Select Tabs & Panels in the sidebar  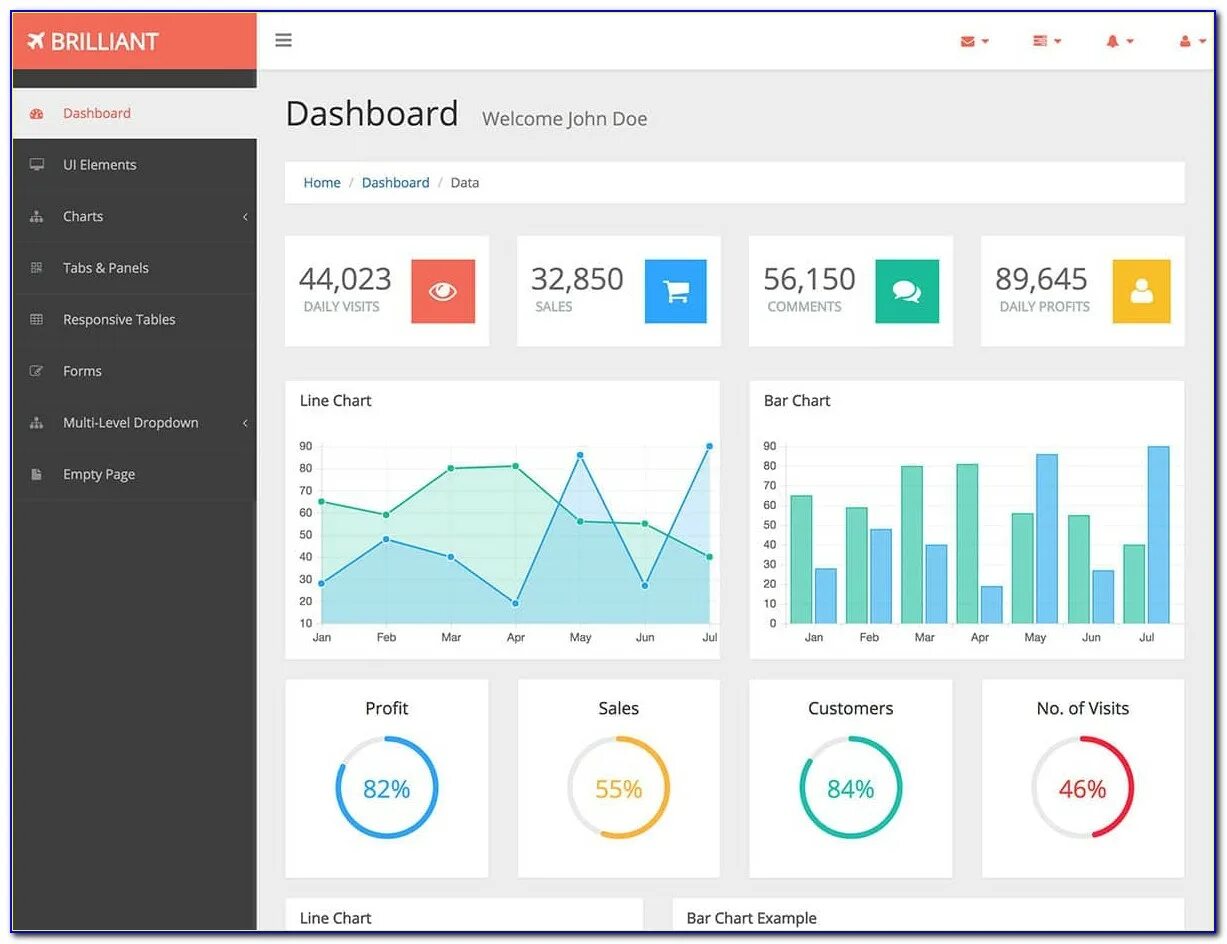[x=103, y=267]
